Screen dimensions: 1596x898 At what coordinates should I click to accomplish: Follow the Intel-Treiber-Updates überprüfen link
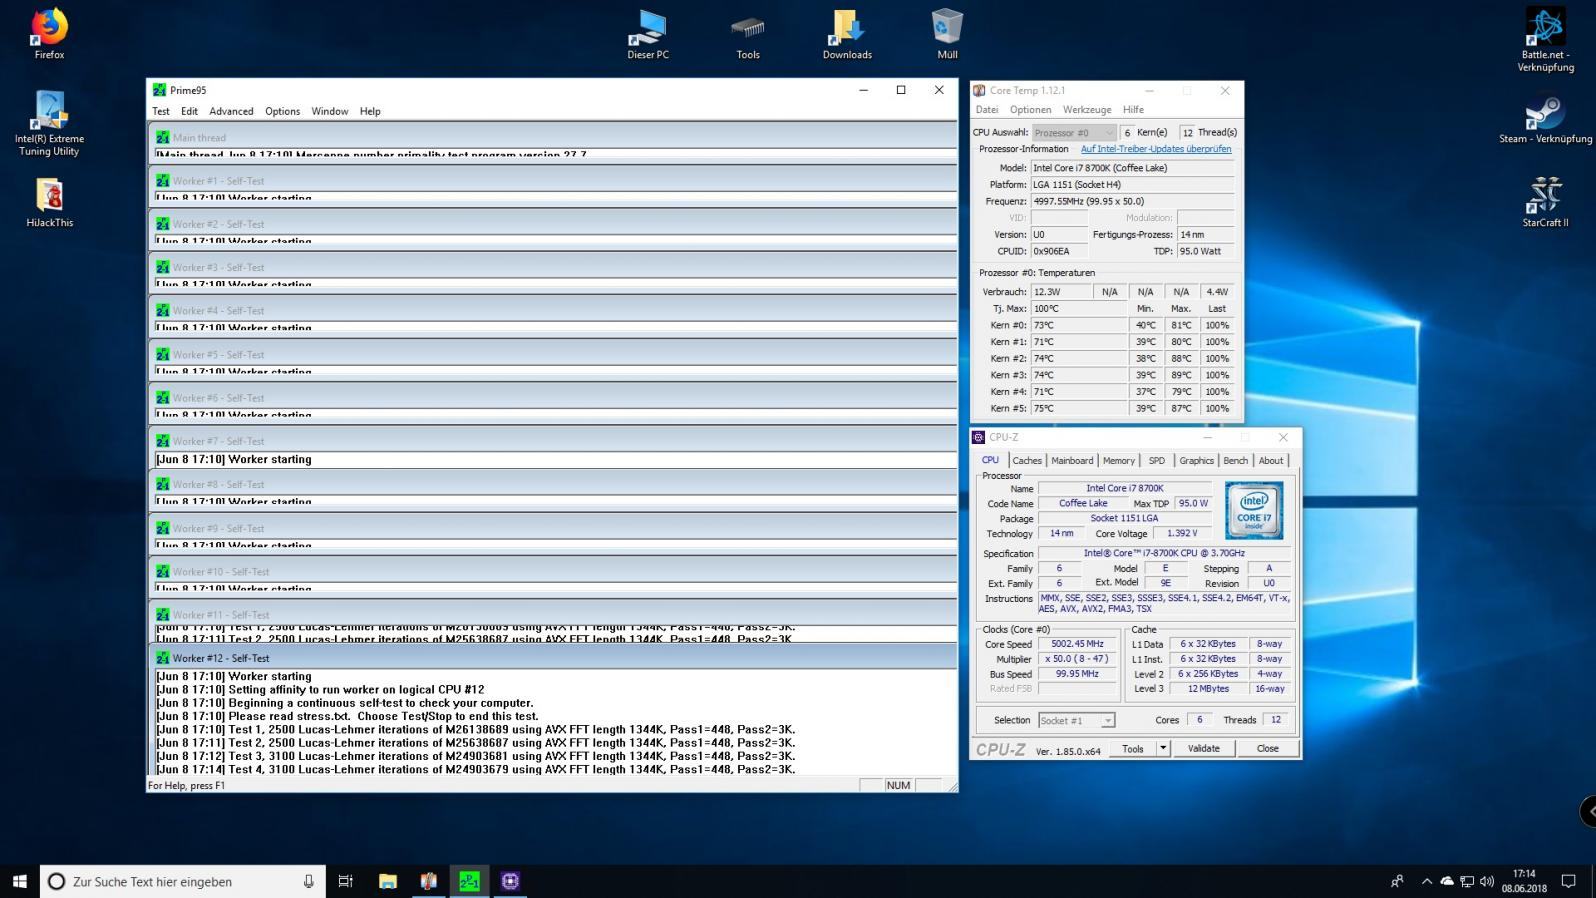tap(1156, 149)
